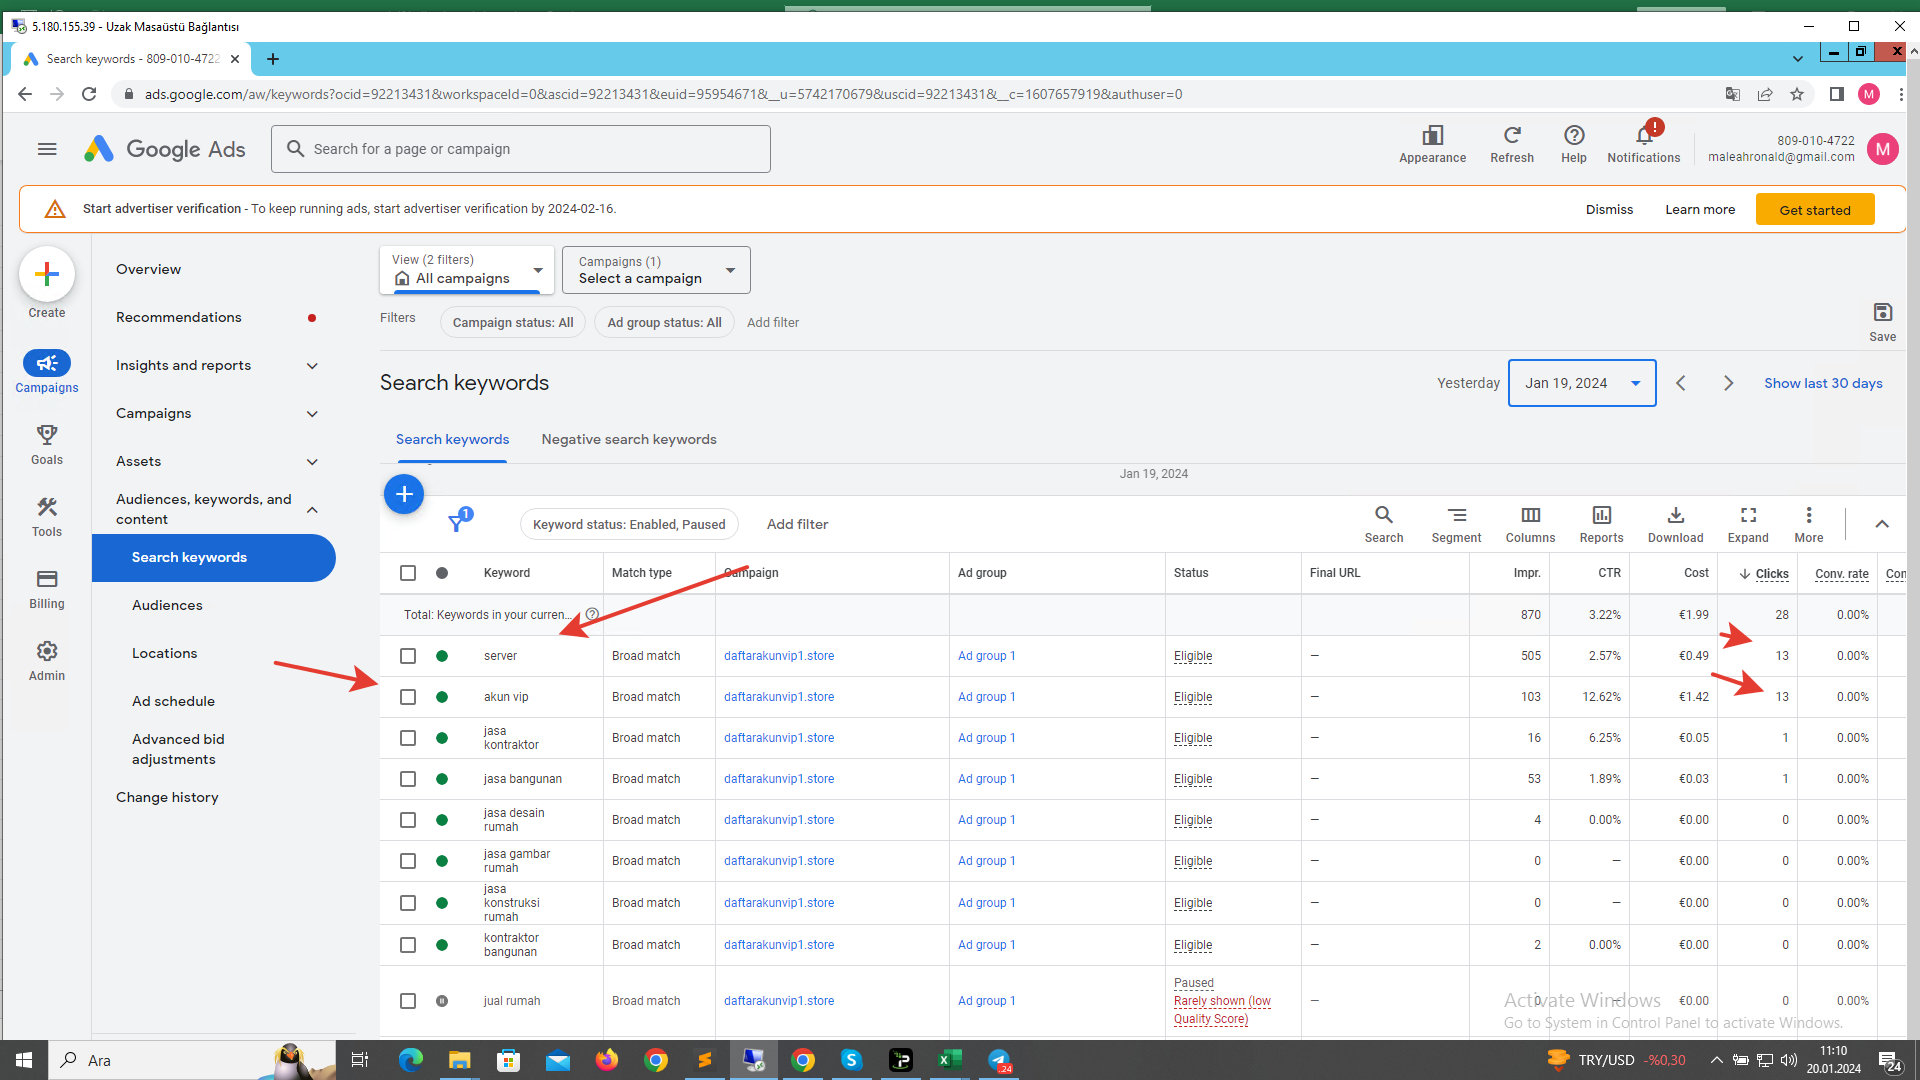Click Keyword status: Enabled, Paused chip
The width and height of the screenshot is (1920, 1080).
(x=629, y=524)
